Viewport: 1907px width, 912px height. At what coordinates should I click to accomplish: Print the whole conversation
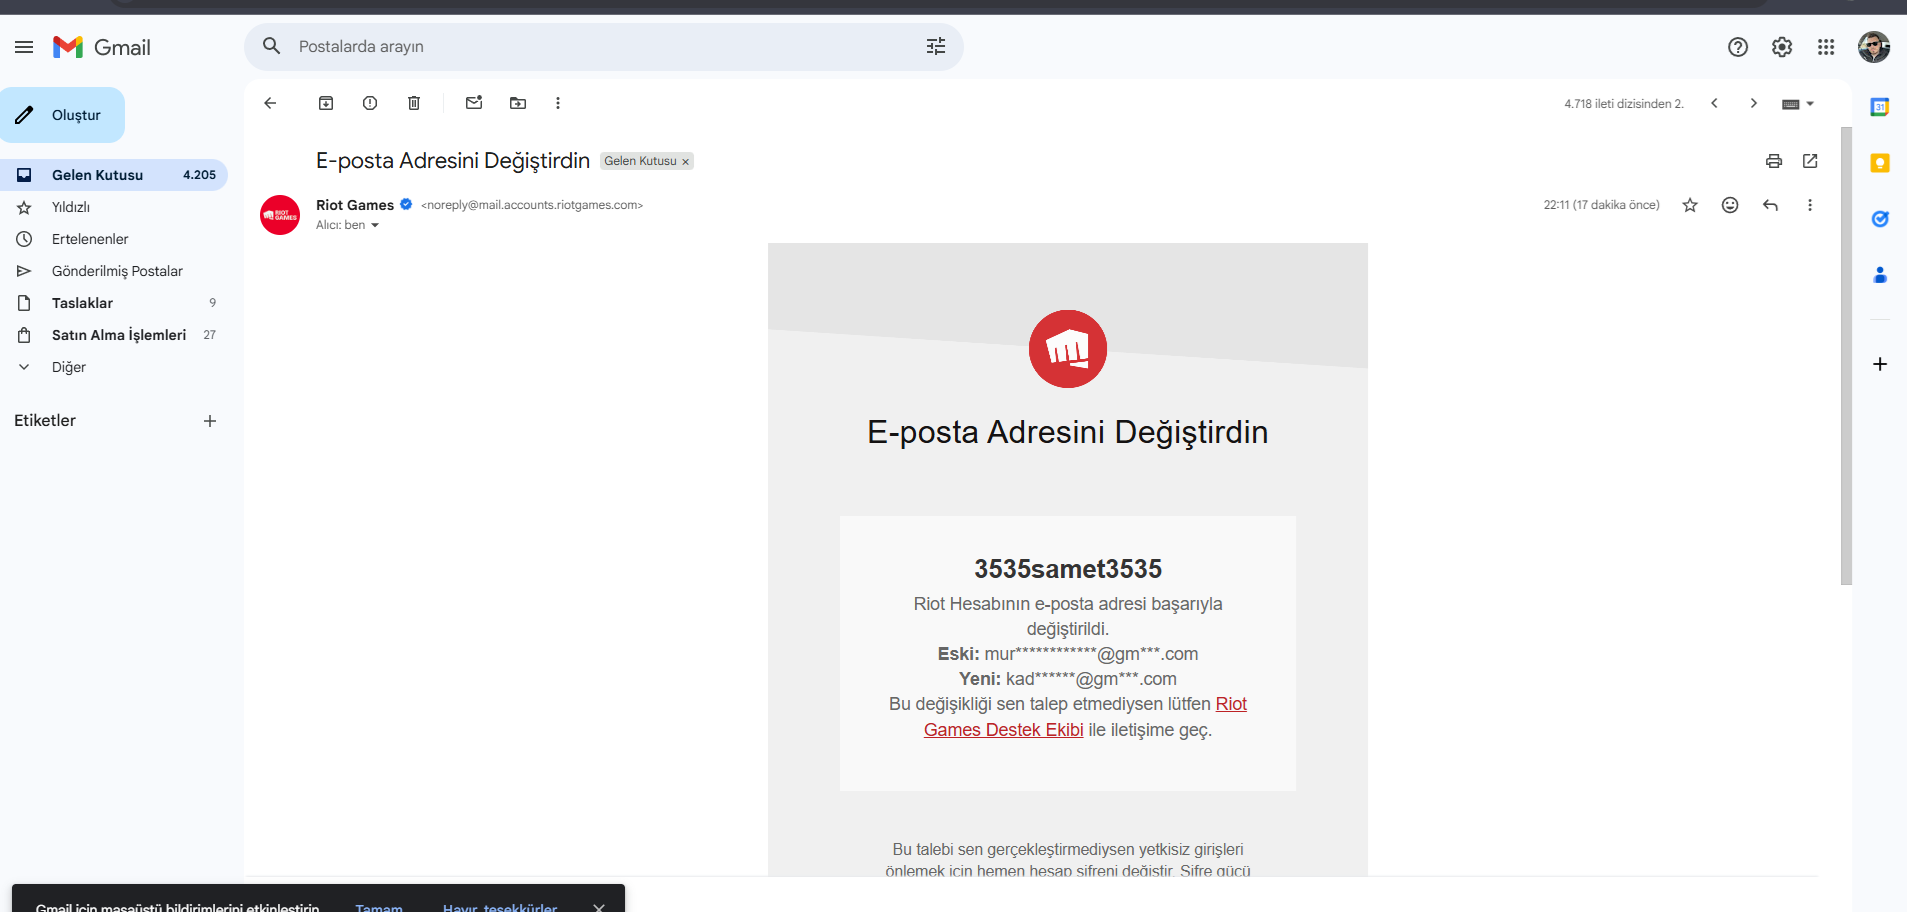pos(1774,161)
